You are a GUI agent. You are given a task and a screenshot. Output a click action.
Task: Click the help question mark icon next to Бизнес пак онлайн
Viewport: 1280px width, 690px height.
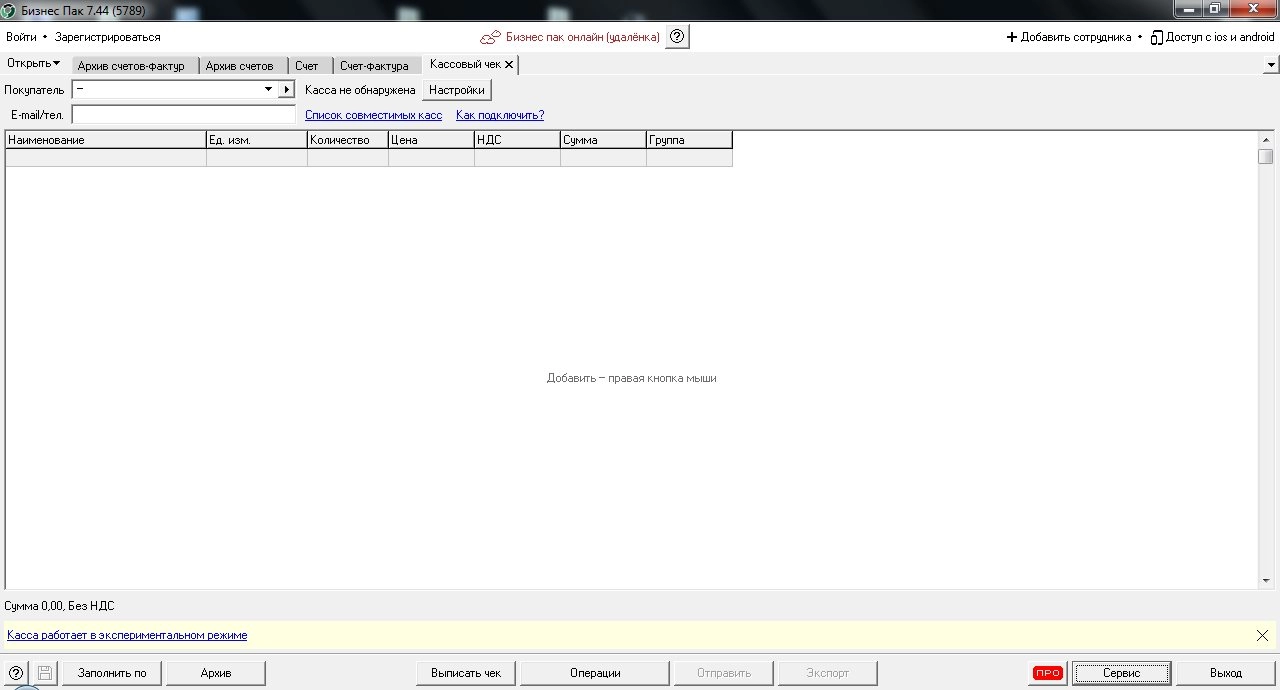pos(677,37)
